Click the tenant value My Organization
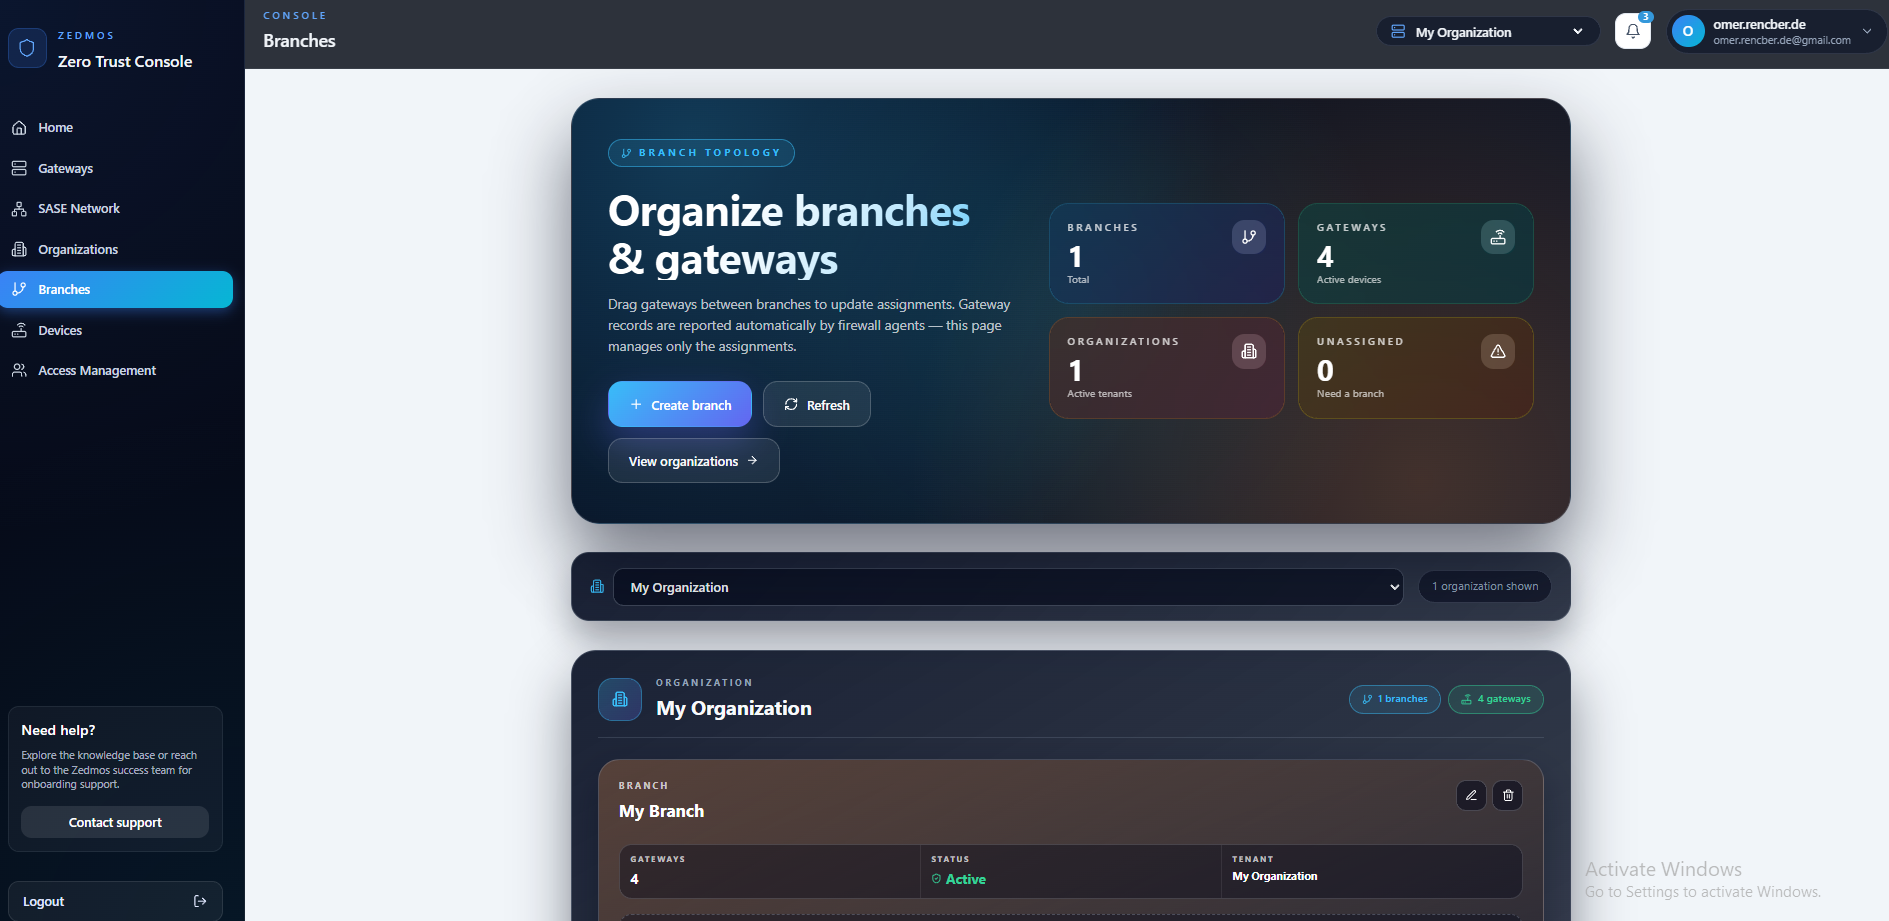This screenshot has height=921, width=1889. click(1275, 876)
